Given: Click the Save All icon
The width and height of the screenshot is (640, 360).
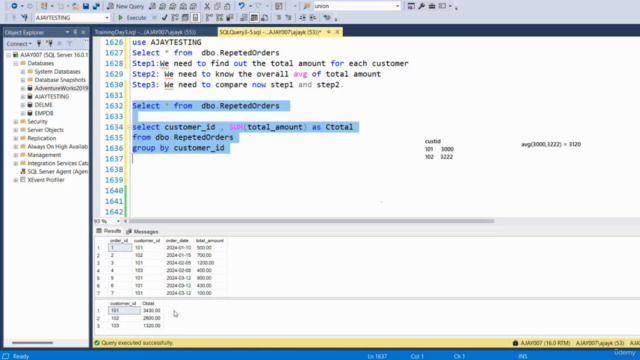Looking at the screenshot, I should pos(96,6).
